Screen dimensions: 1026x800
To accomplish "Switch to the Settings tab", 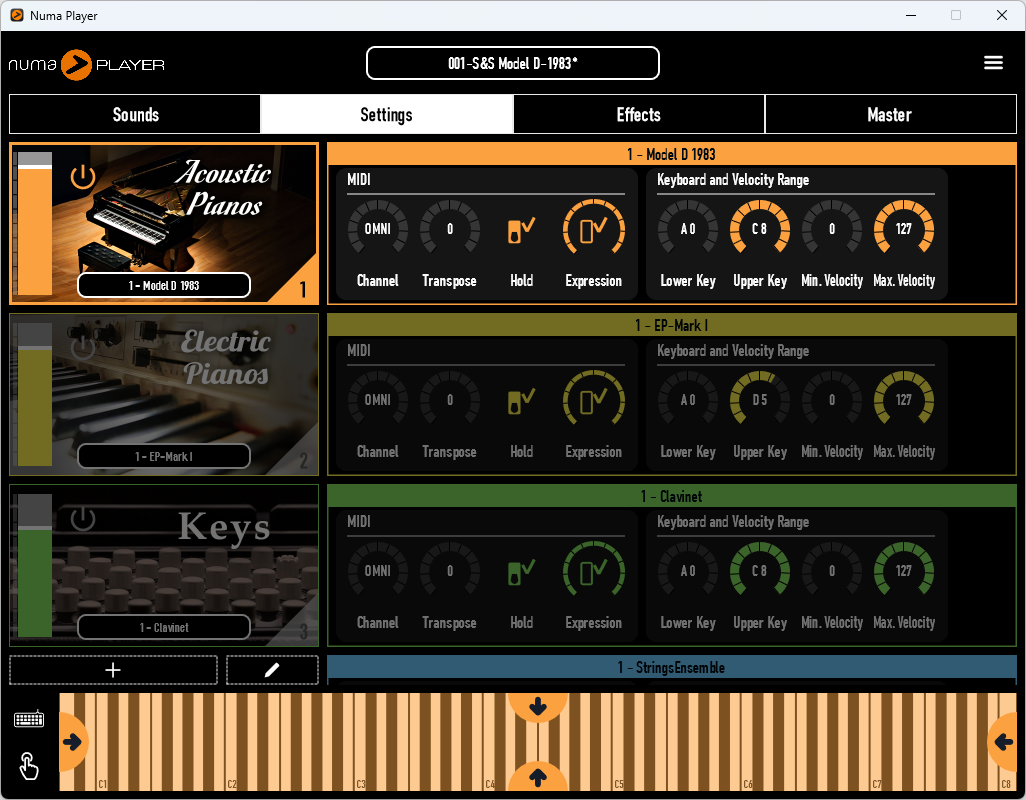I will point(387,114).
